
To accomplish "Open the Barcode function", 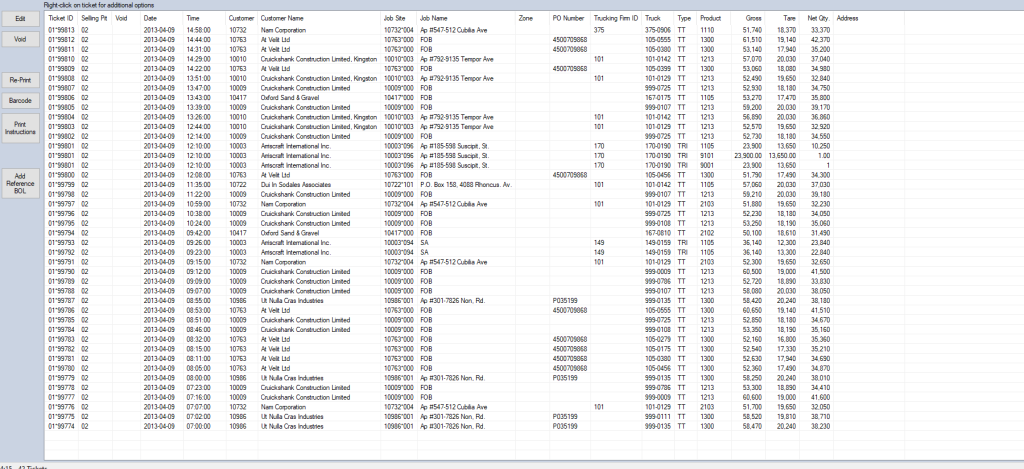I will tap(20, 101).
